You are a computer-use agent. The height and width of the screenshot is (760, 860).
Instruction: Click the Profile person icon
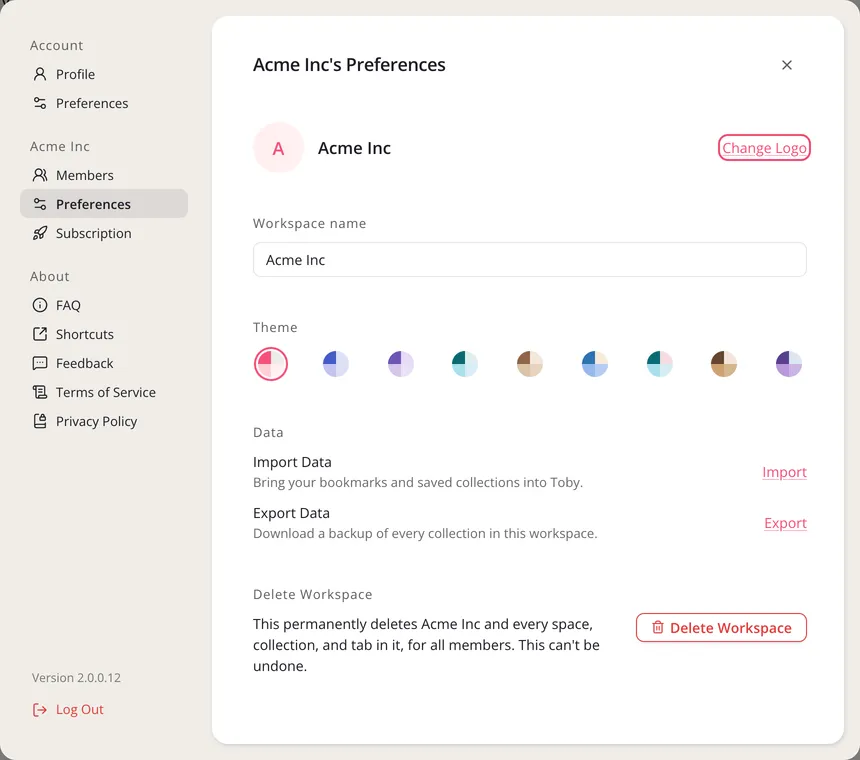40,74
